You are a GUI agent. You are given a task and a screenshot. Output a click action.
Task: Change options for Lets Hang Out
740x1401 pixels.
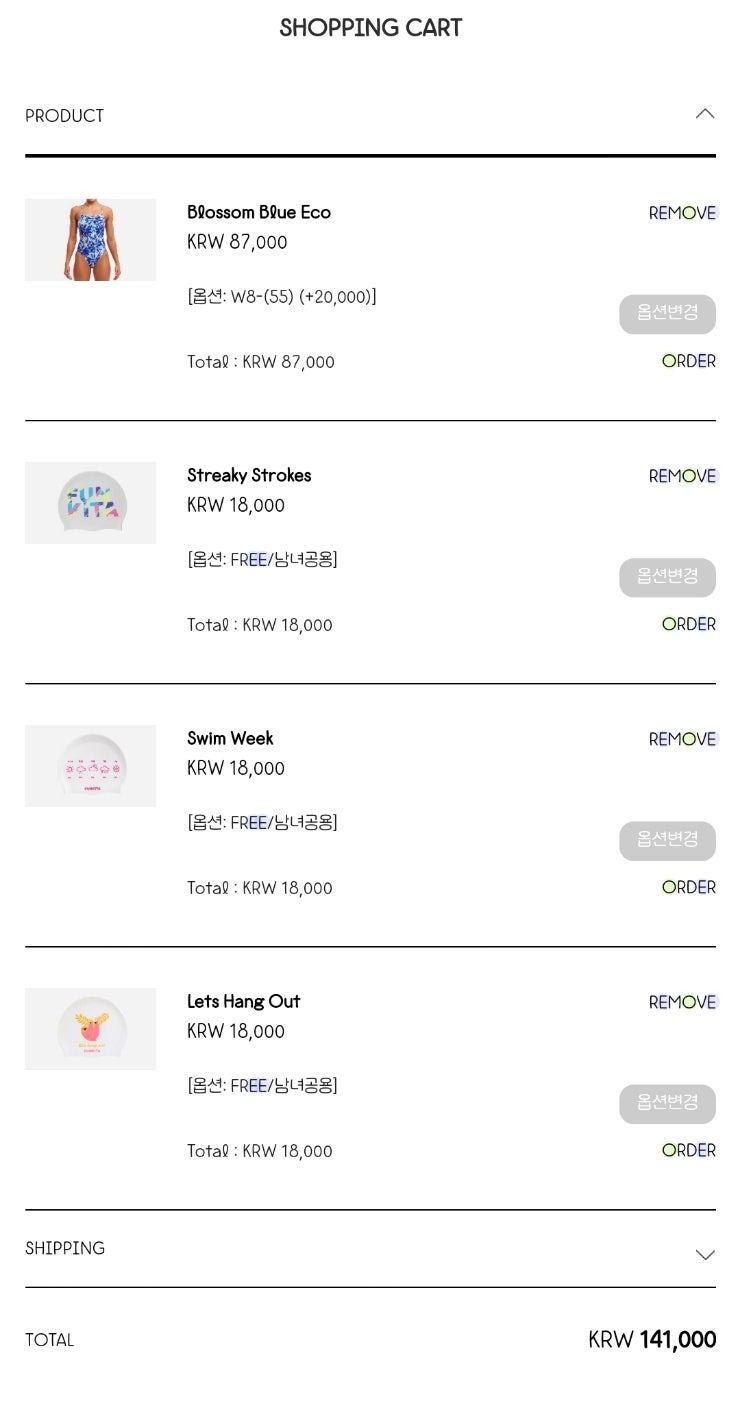[x=667, y=1103]
